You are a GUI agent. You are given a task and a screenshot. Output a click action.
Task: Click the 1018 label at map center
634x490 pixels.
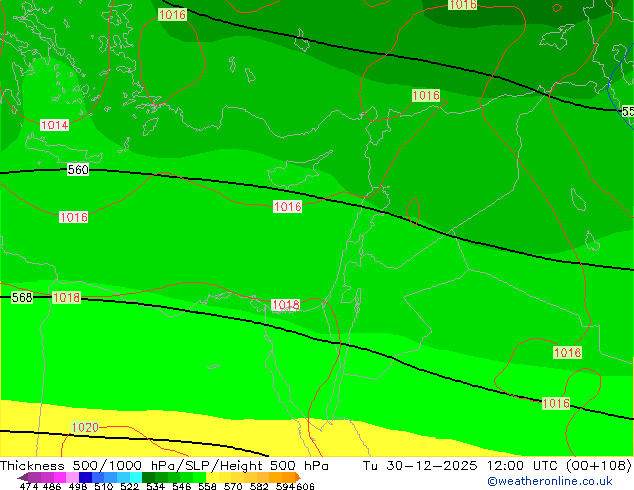click(x=285, y=305)
